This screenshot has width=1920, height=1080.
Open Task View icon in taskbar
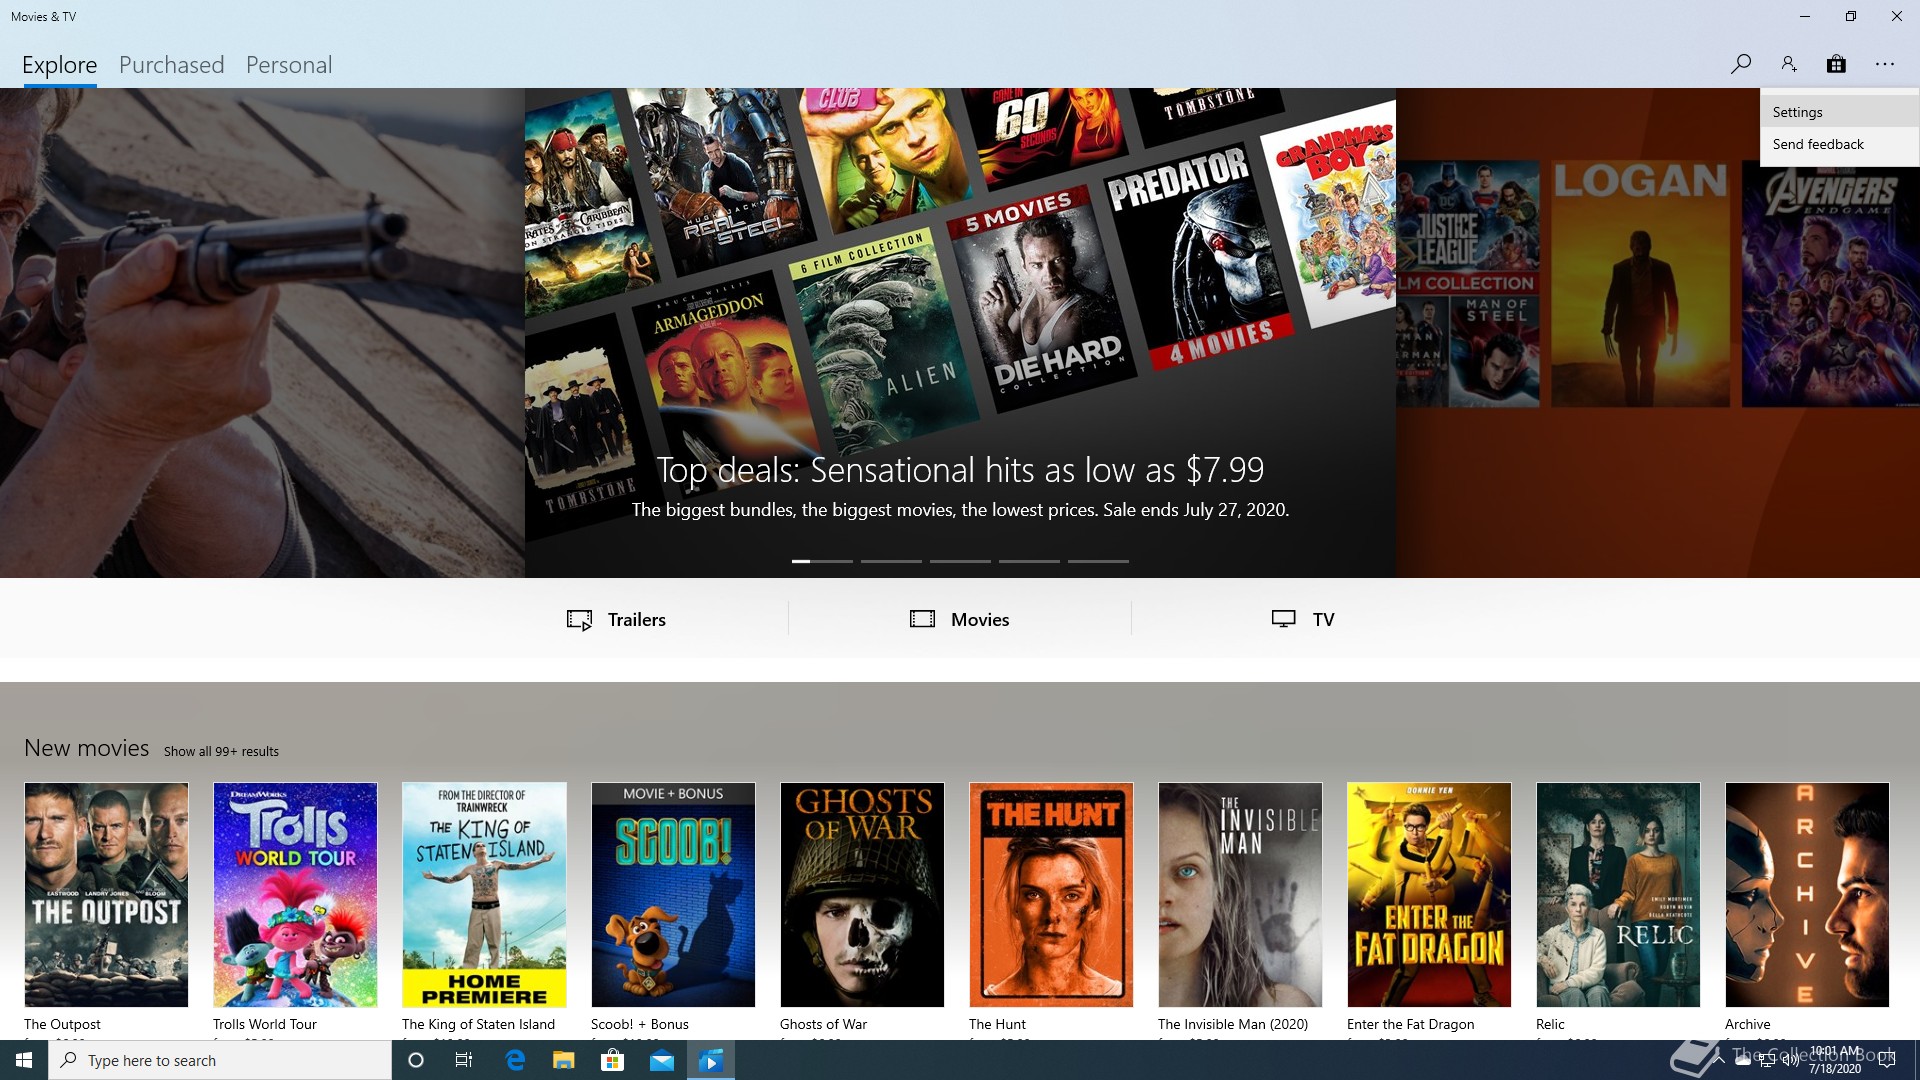point(464,1060)
